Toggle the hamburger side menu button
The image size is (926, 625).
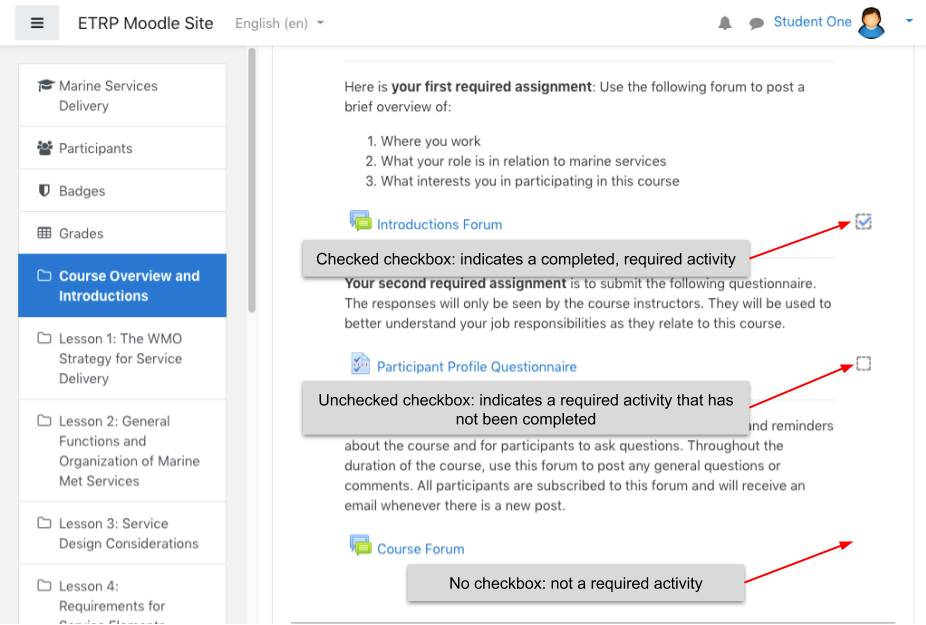tap(37, 23)
